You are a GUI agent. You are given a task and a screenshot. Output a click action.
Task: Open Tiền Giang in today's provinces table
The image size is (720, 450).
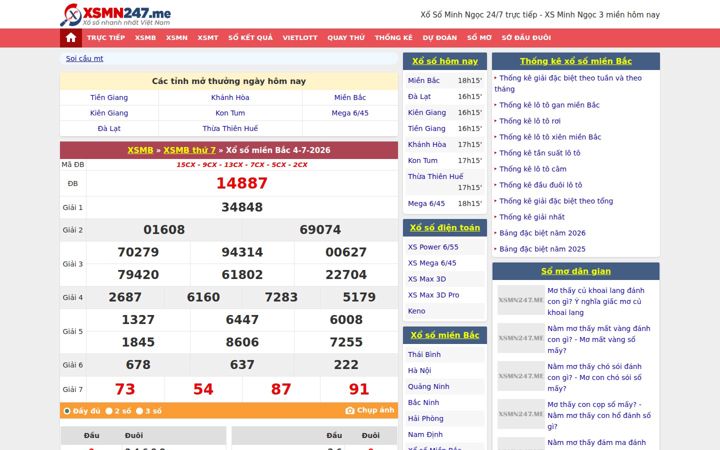pyautogui.click(x=109, y=97)
